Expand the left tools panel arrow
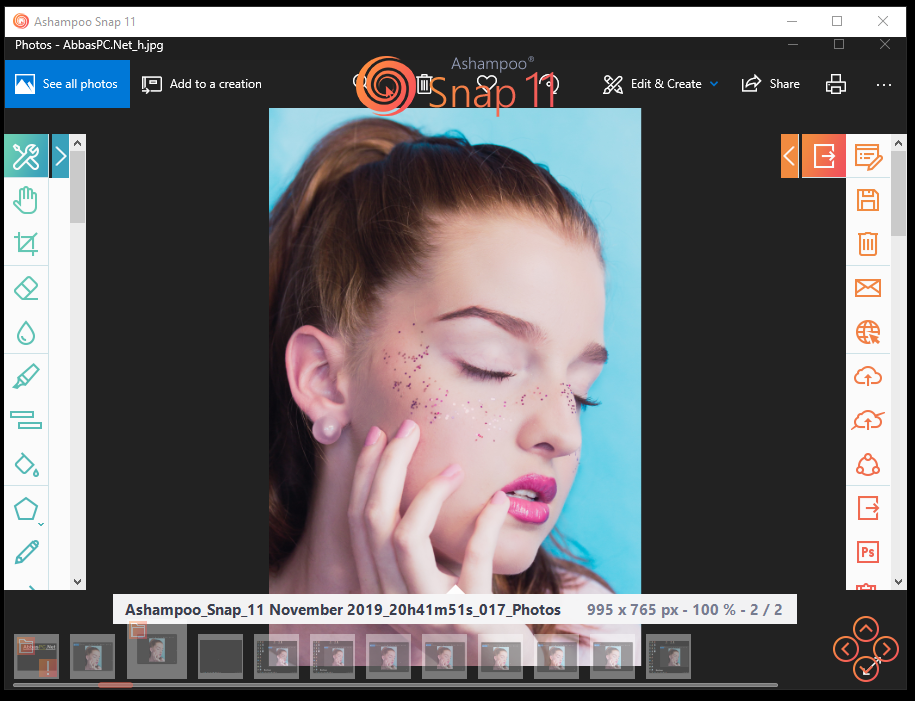The width and height of the screenshot is (915, 701). 60,156
